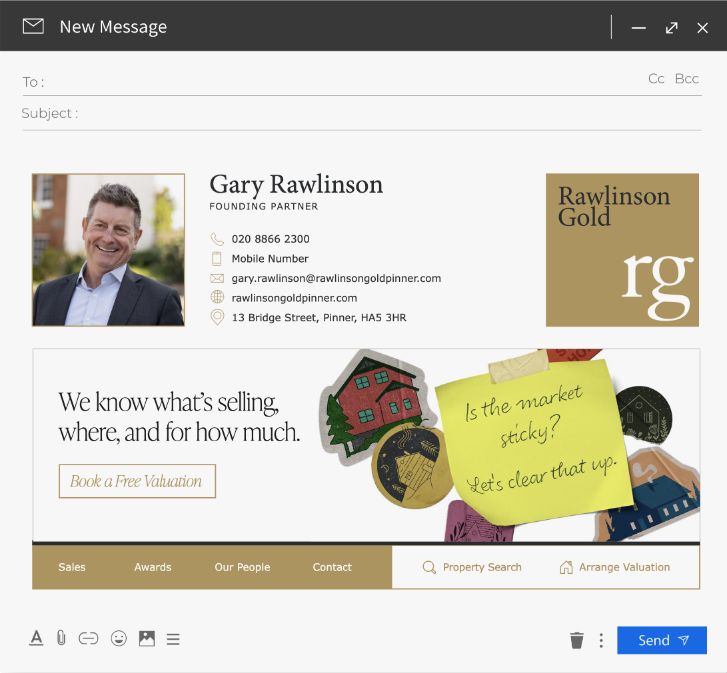This screenshot has width=727, height=673.
Task: Insert a link using the chain icon
Action: (88, 639)
